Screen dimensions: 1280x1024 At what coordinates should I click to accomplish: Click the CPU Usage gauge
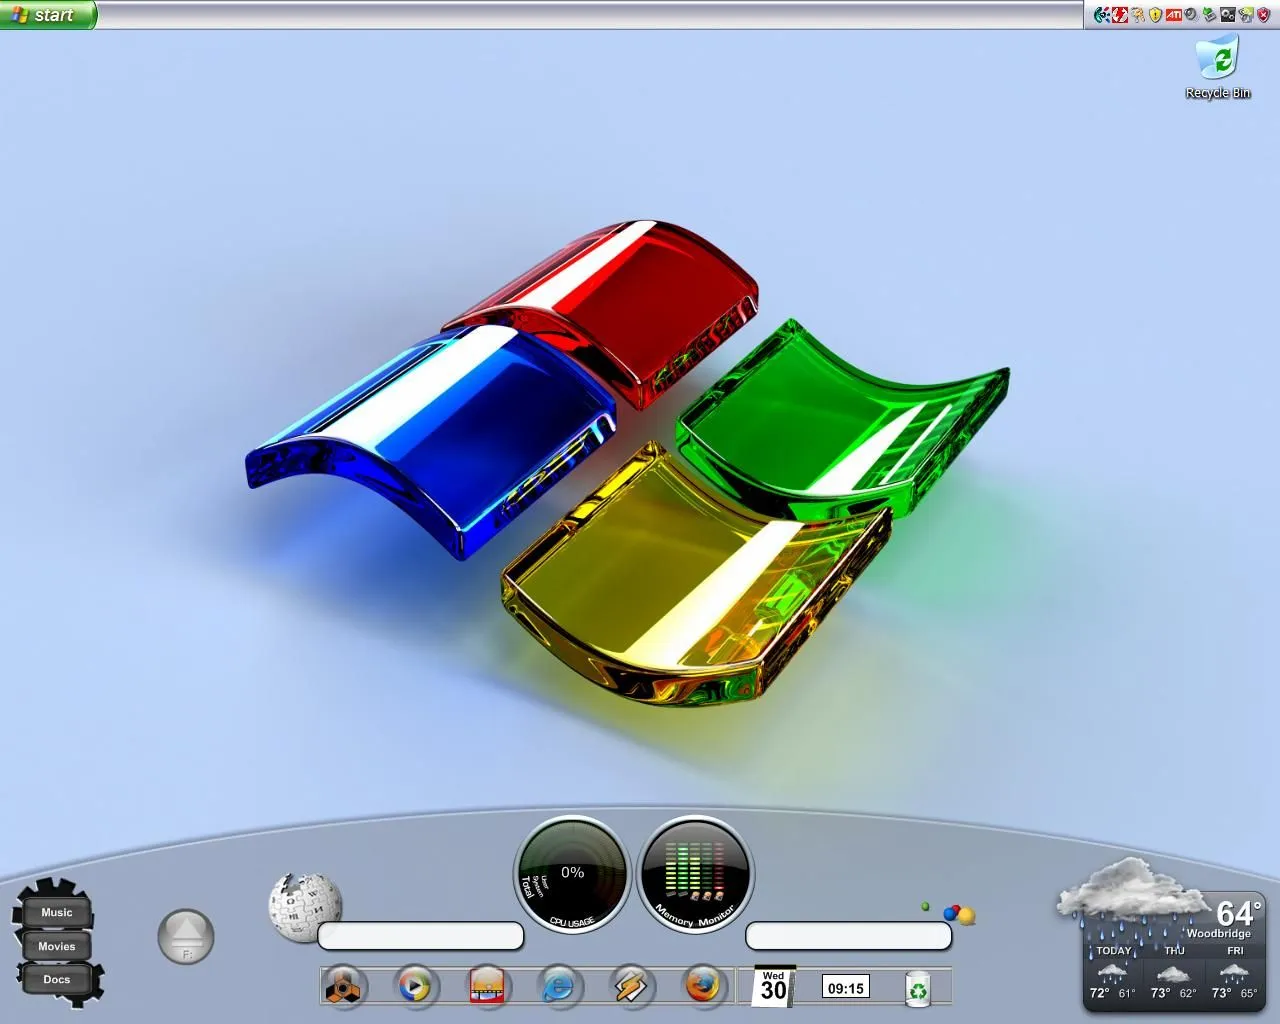point(572,875)
